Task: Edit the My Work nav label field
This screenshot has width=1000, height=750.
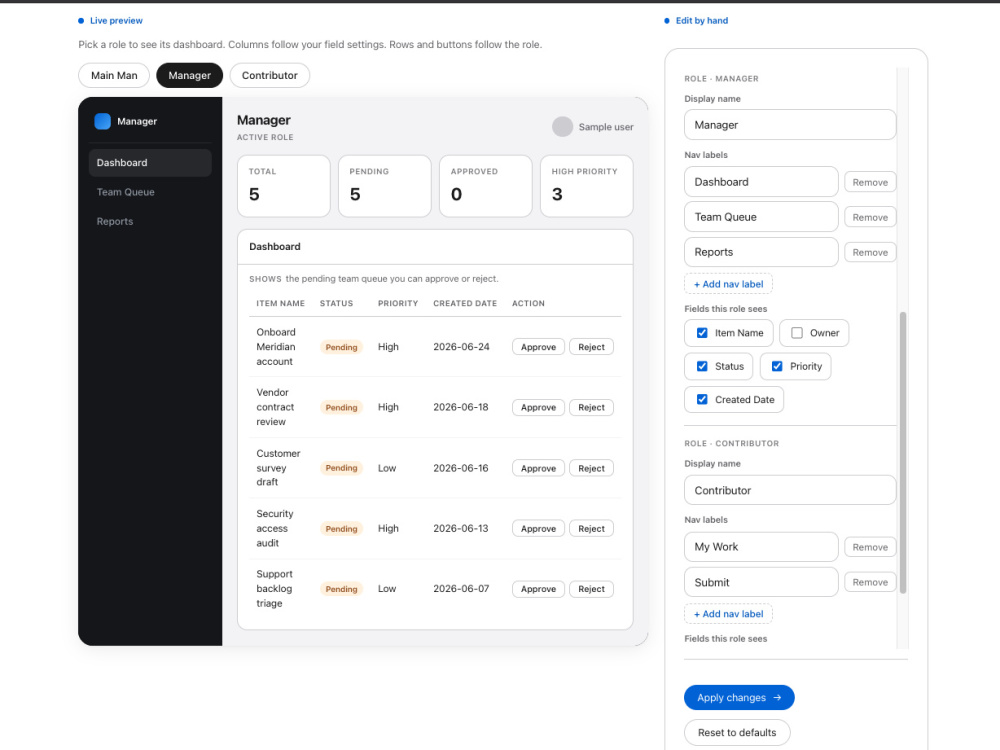Action: click(761, 547)
